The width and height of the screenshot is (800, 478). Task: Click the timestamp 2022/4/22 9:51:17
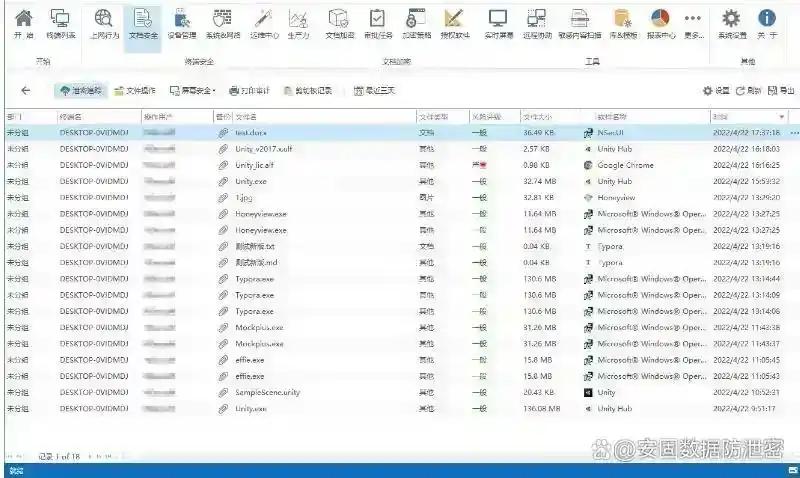pyautogui.click(x=744, y=409)
